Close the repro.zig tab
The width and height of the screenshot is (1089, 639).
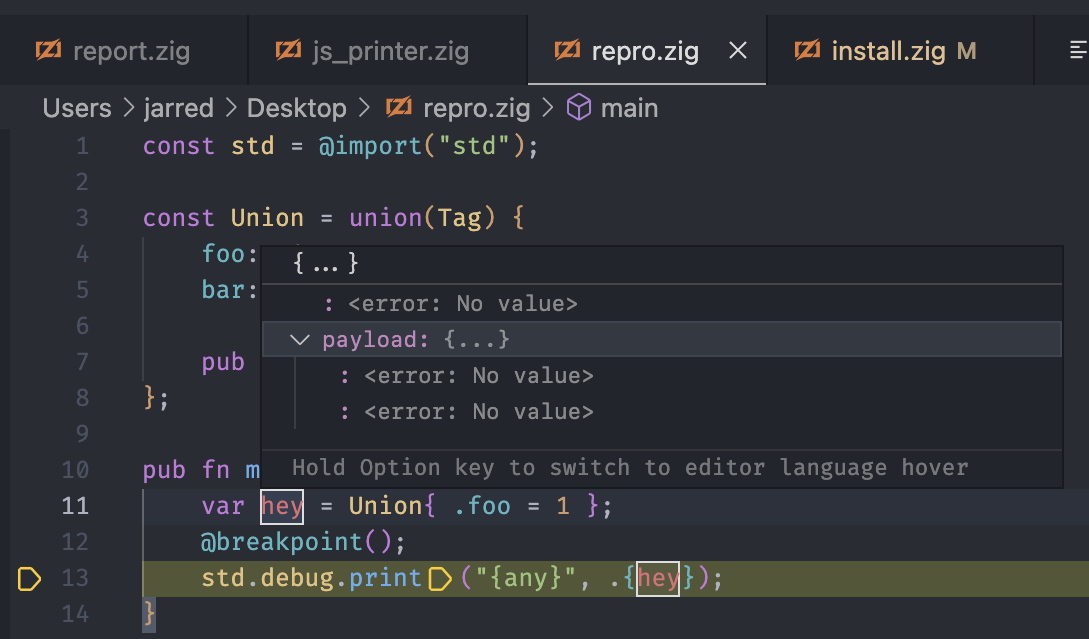[x=737, y=50]
